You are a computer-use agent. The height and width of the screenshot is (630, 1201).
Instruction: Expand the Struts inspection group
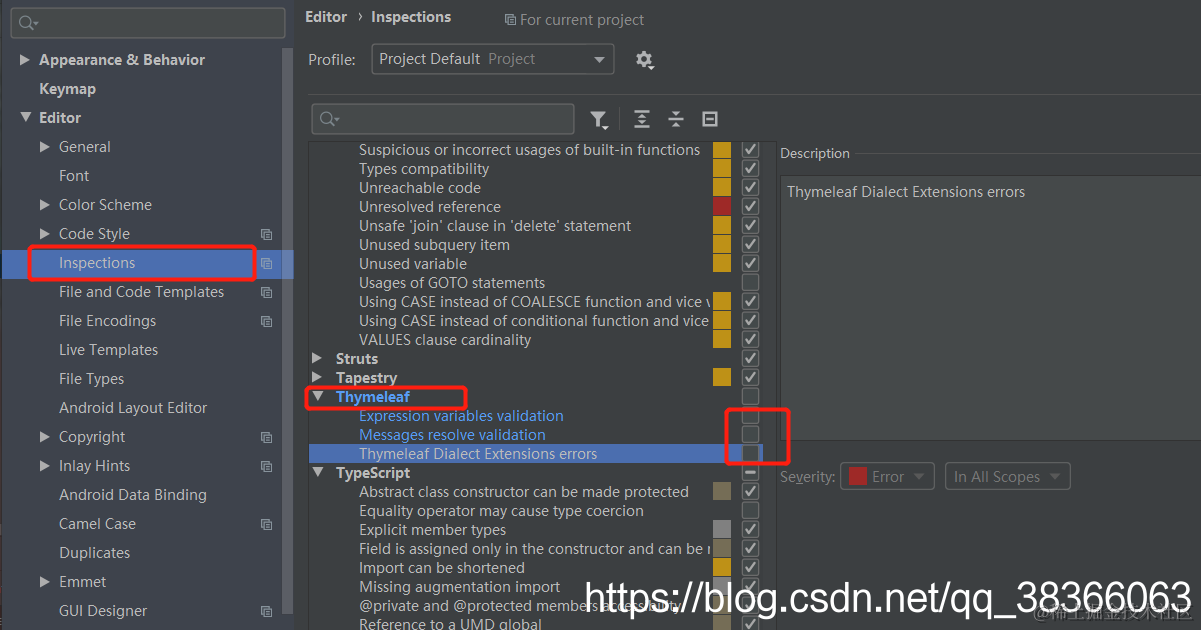point(317,359)
